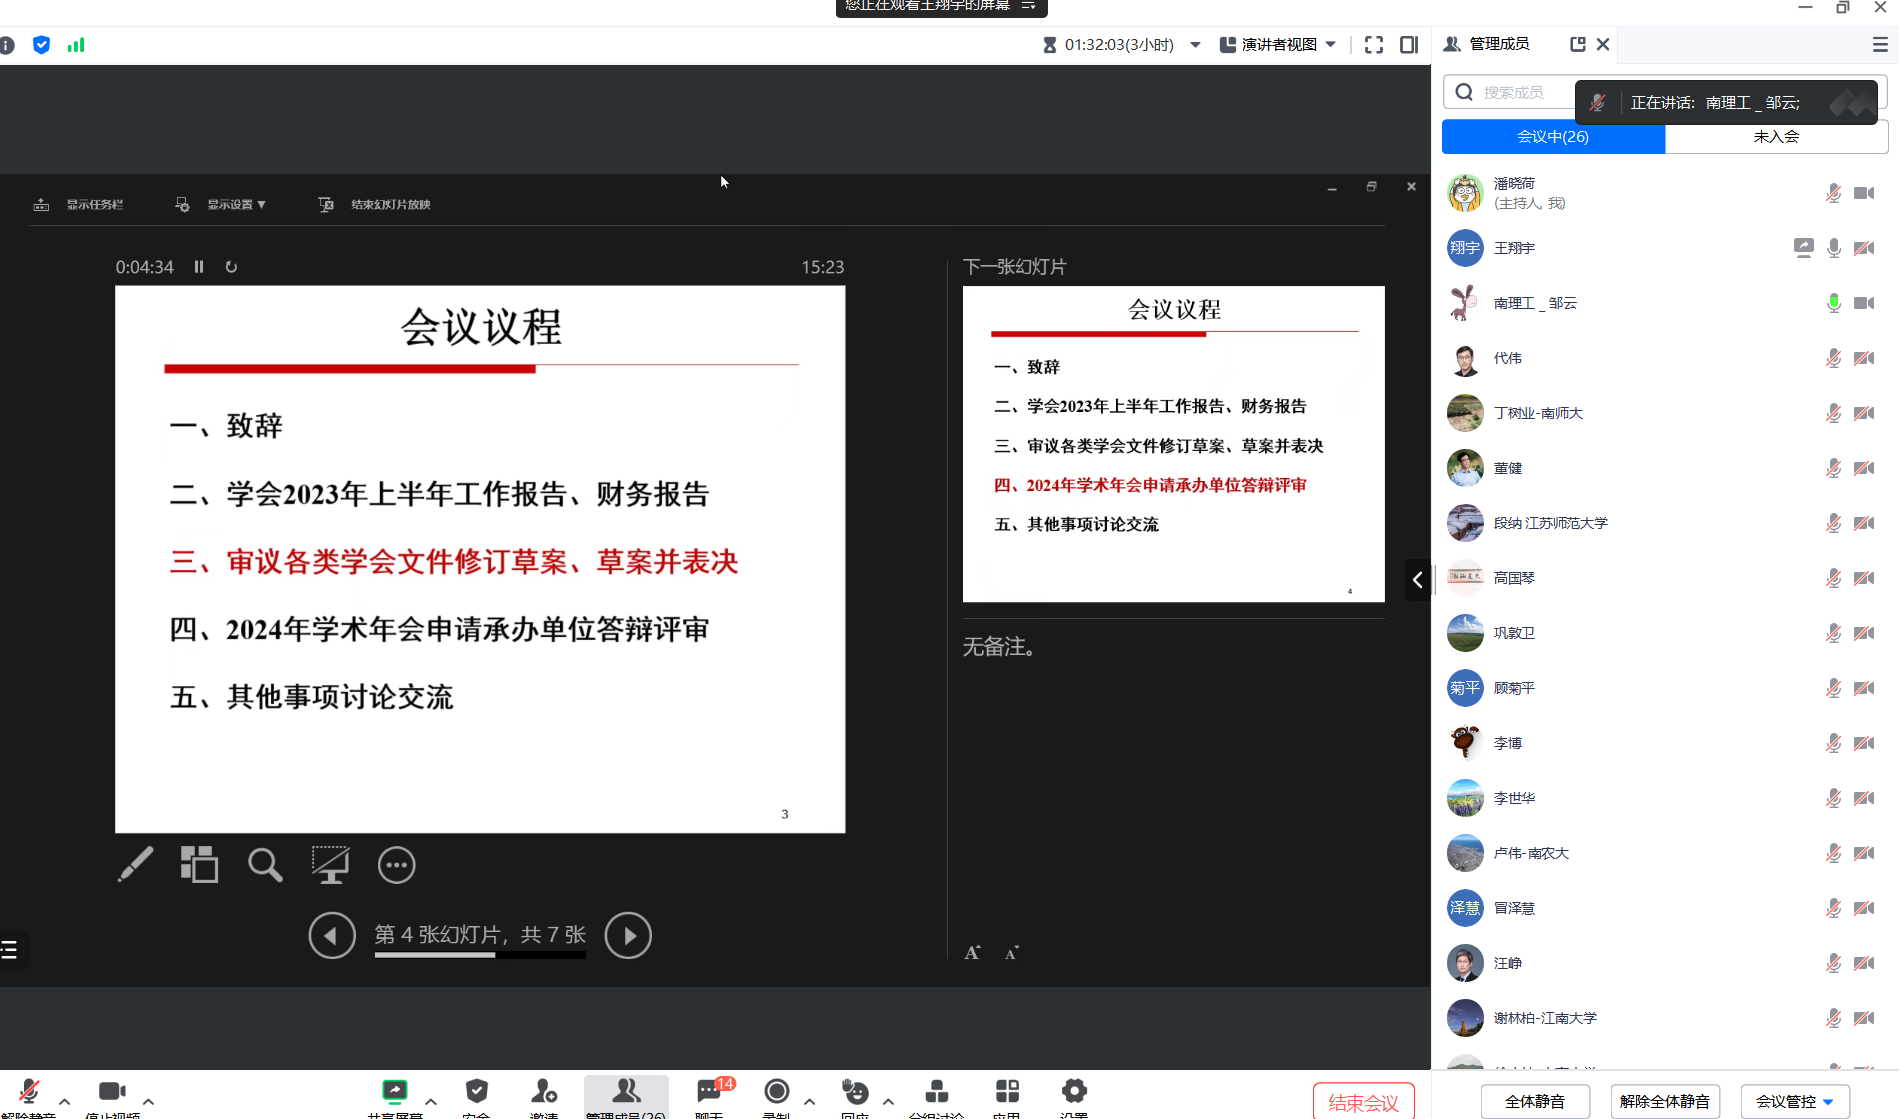Open breakout rooms icon
1902x1119 pixels.
click(x=937, y=1091)
